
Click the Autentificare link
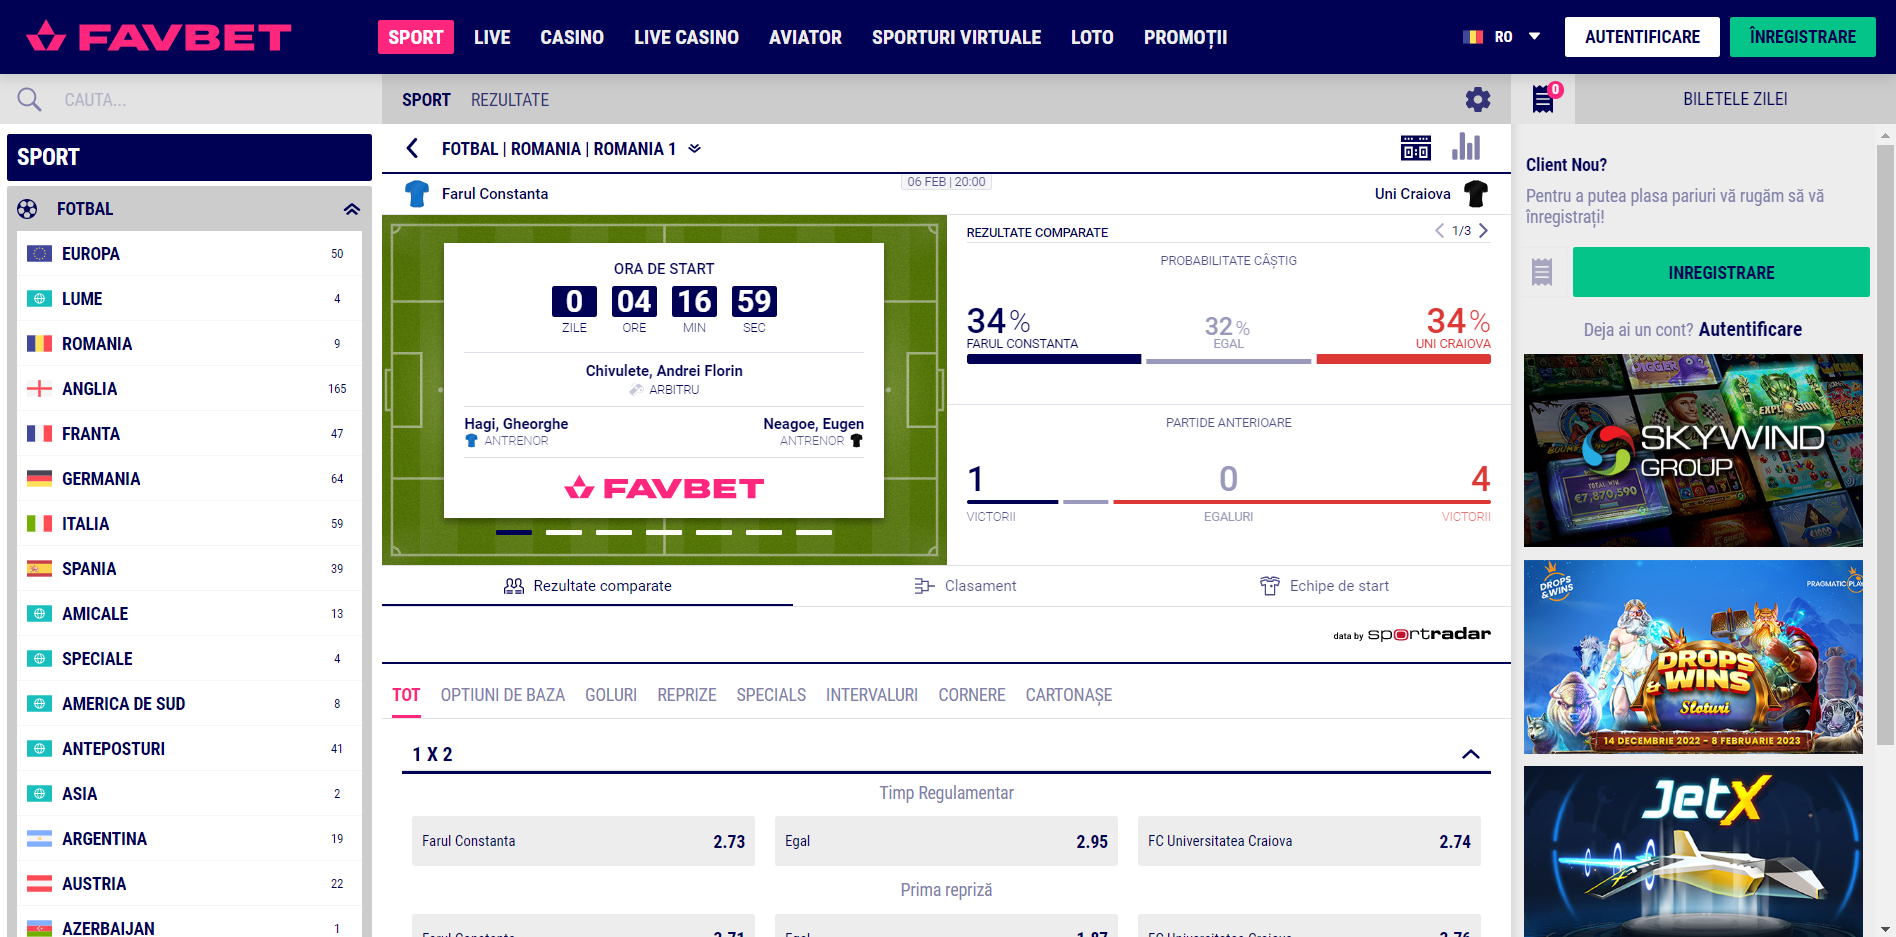pyautogui.click(x=1750, y=329)
